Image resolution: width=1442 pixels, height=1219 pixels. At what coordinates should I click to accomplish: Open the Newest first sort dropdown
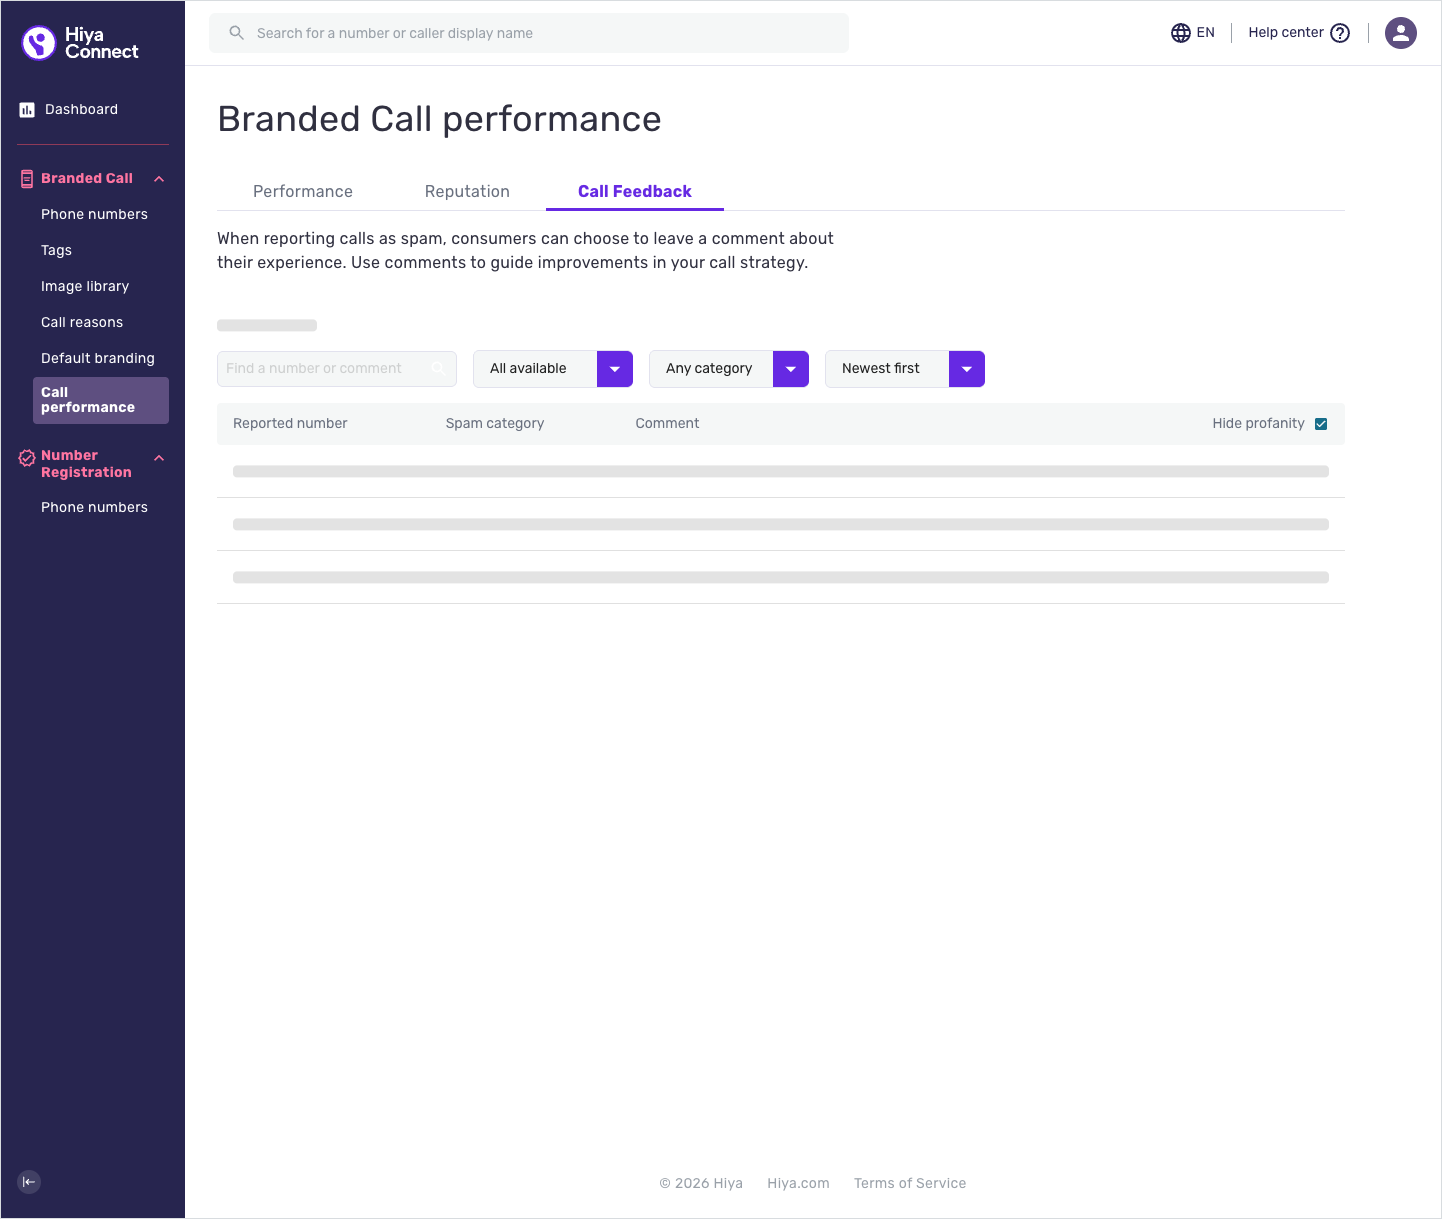click(x=905, y=369)
